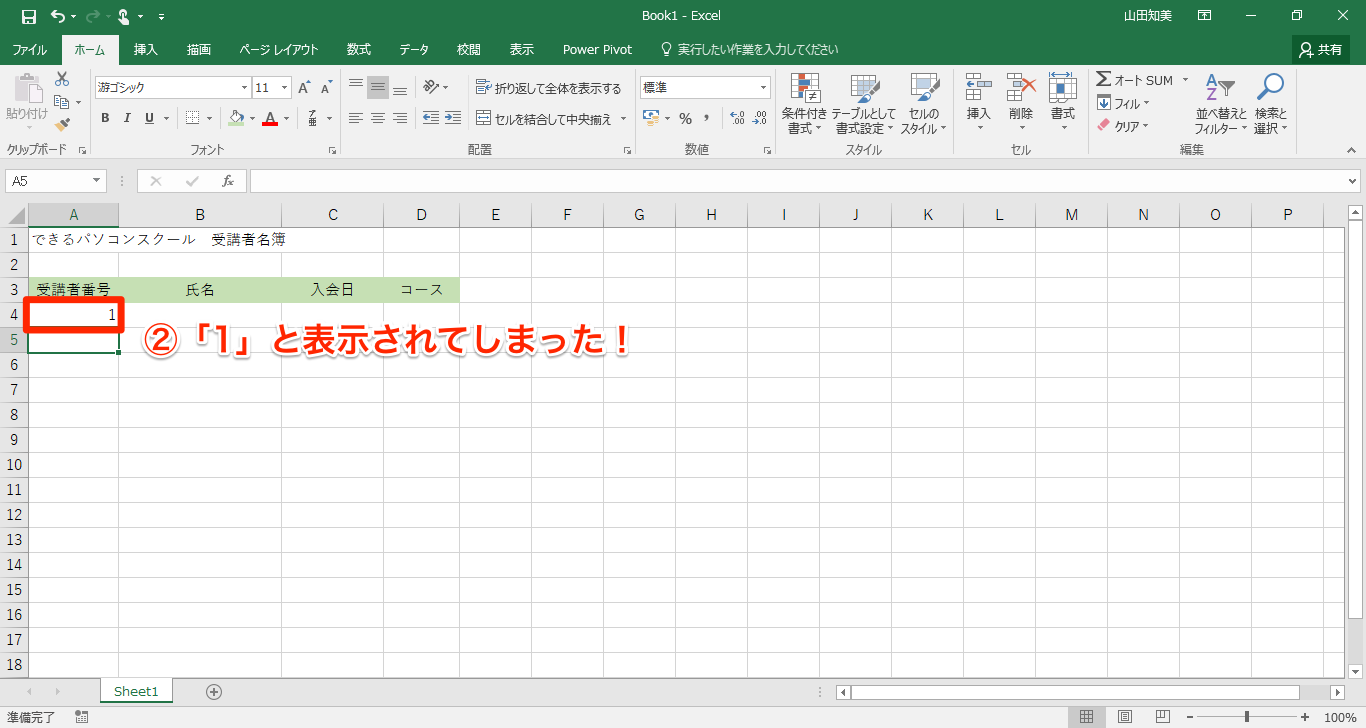Open テーブルとして書式設定 gallery
Image resolution: width=1366 pixels, height=728 pixels.
click(864, 104)
